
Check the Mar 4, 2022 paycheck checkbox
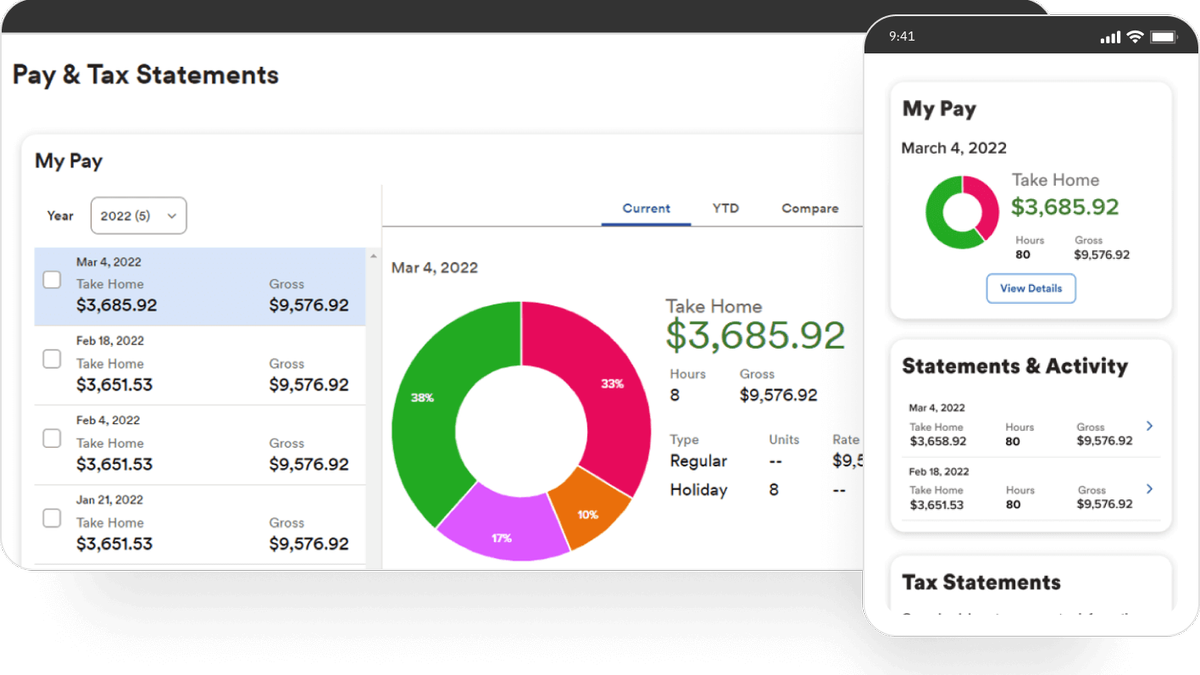51,280
